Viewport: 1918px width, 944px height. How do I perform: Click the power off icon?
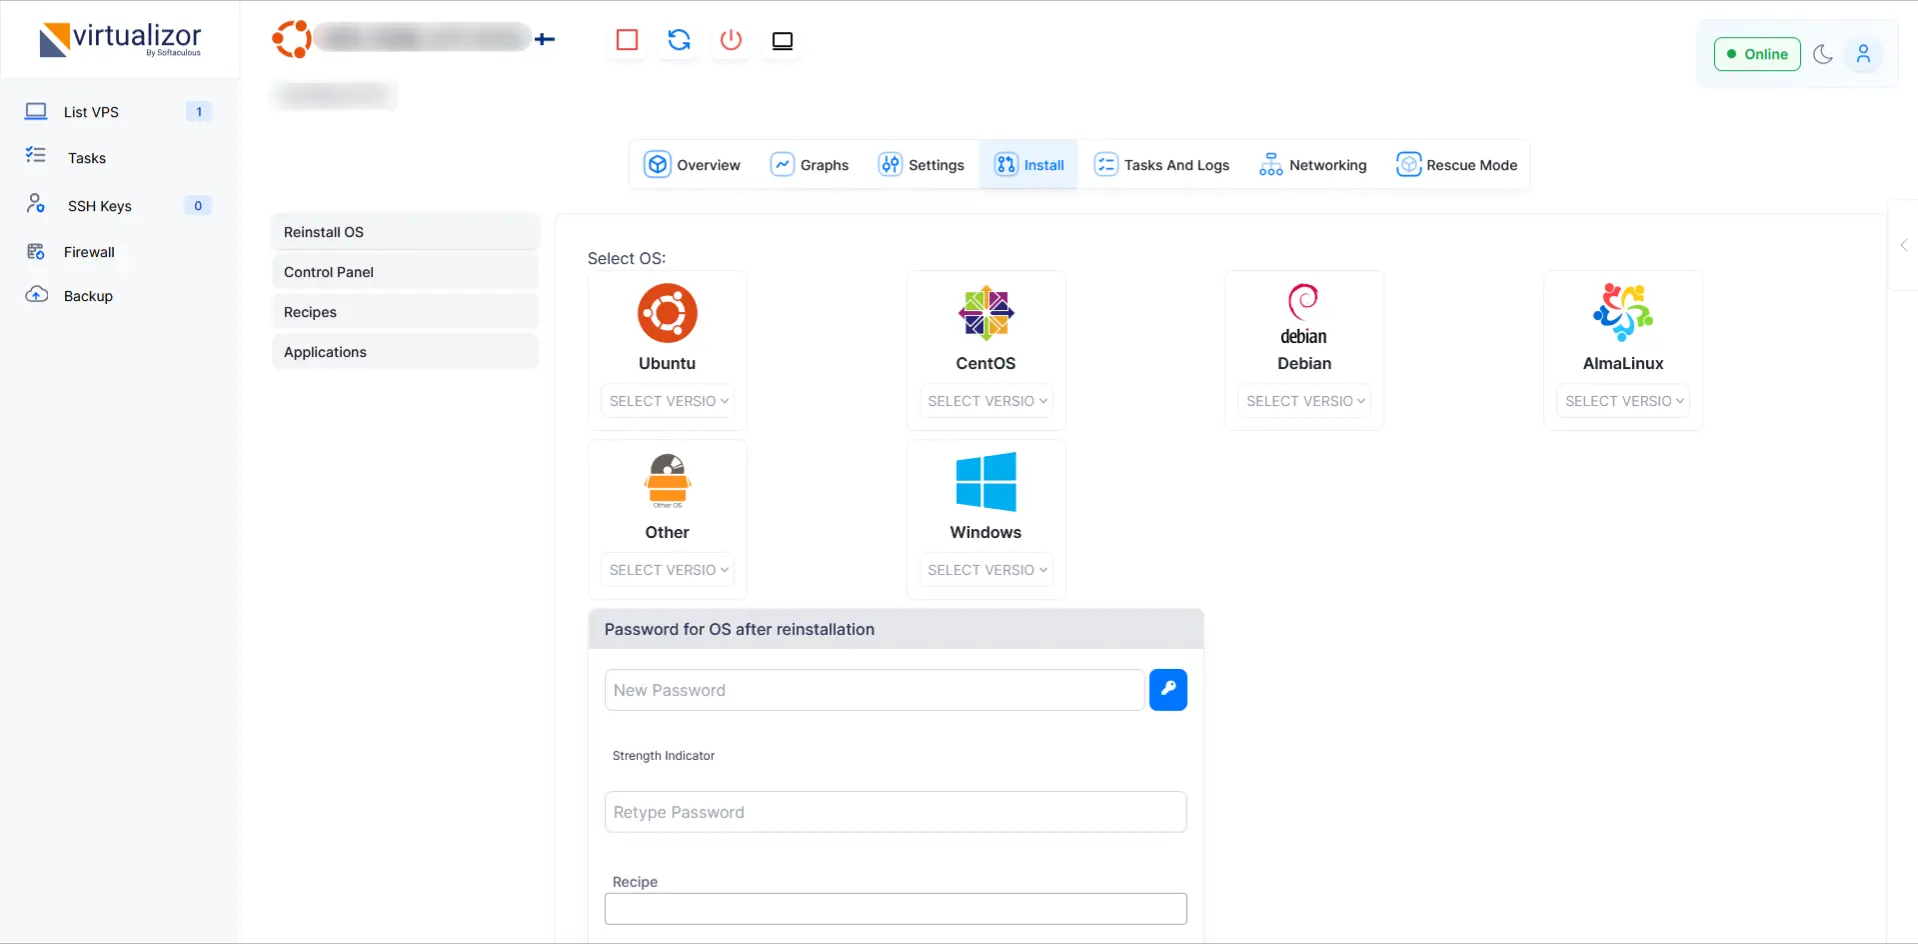click(x=731, y=40)
